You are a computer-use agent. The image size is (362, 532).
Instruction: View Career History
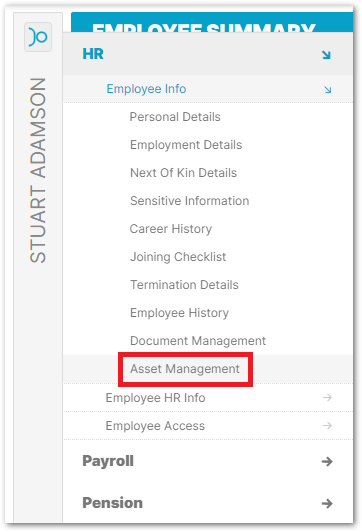click(x=171, y=229)
